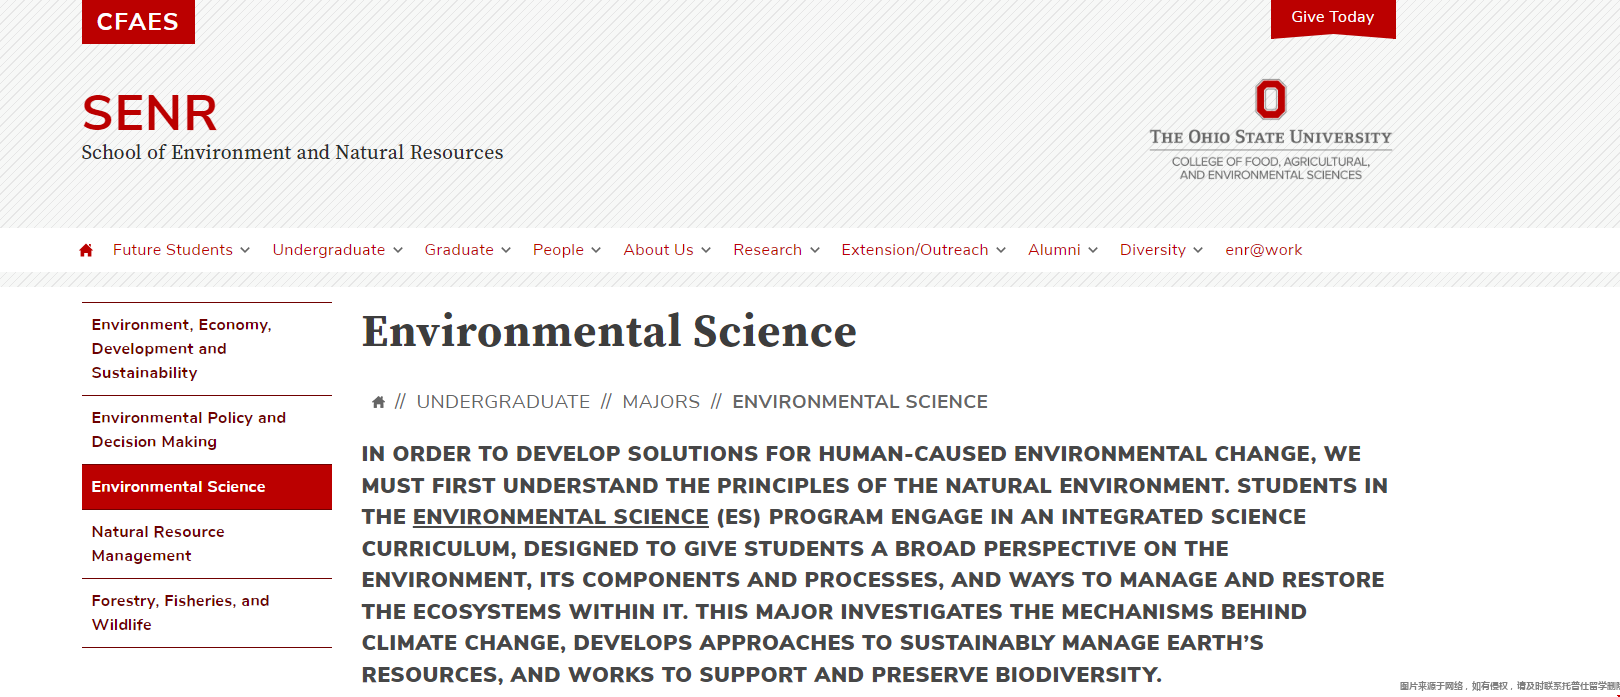Expand the Undergraduate menu chevron

398,250
